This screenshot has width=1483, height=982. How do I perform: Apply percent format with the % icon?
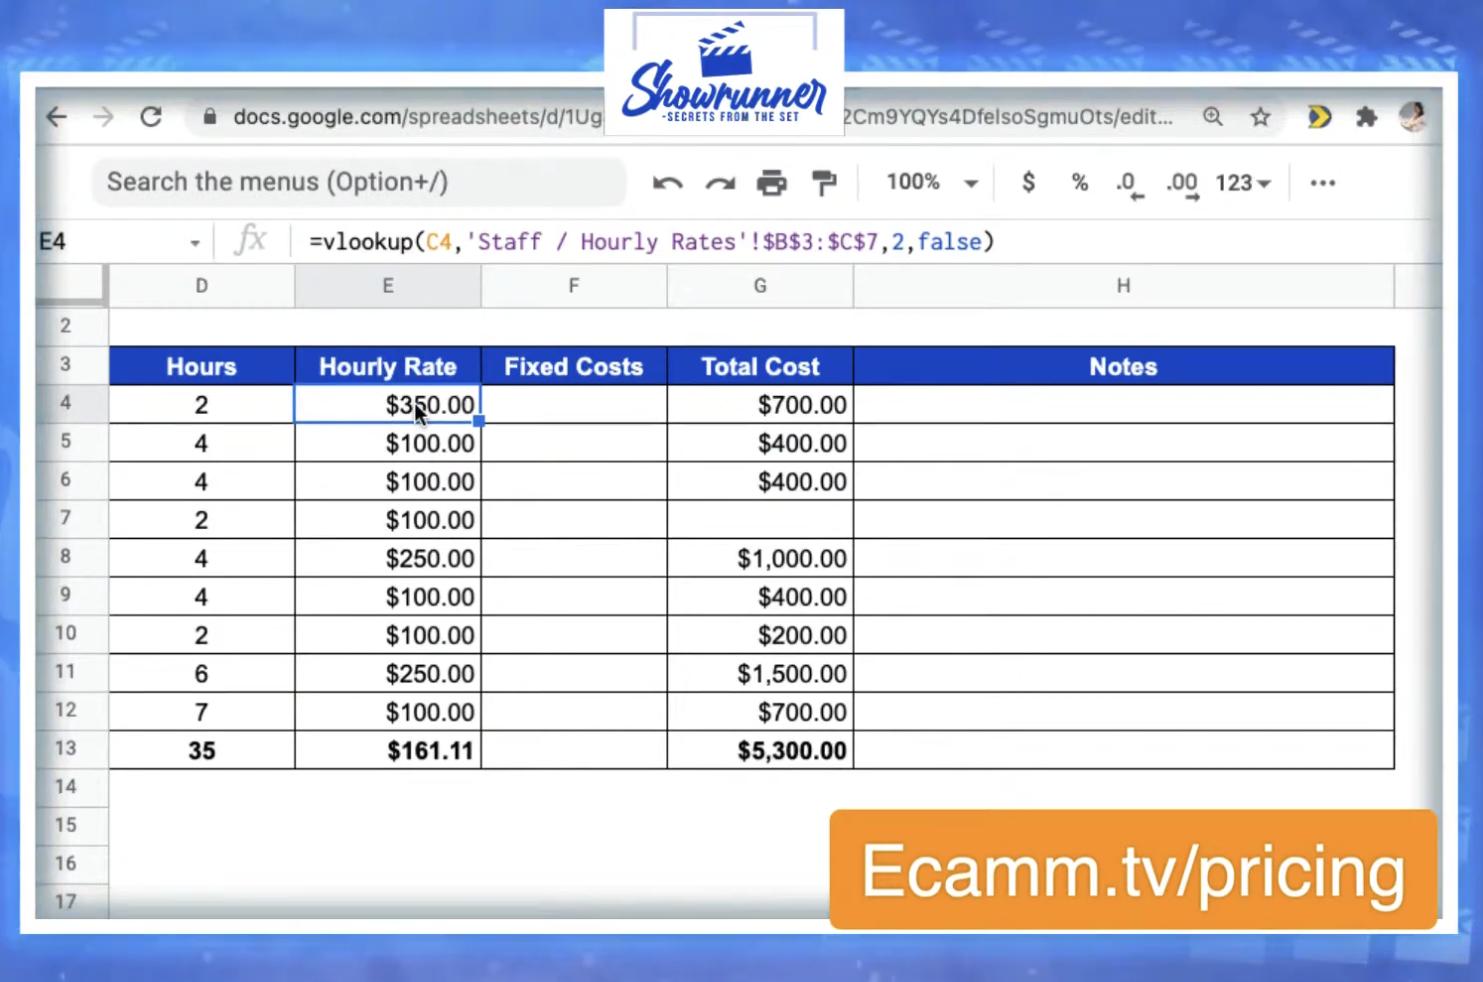[1079, 182]
